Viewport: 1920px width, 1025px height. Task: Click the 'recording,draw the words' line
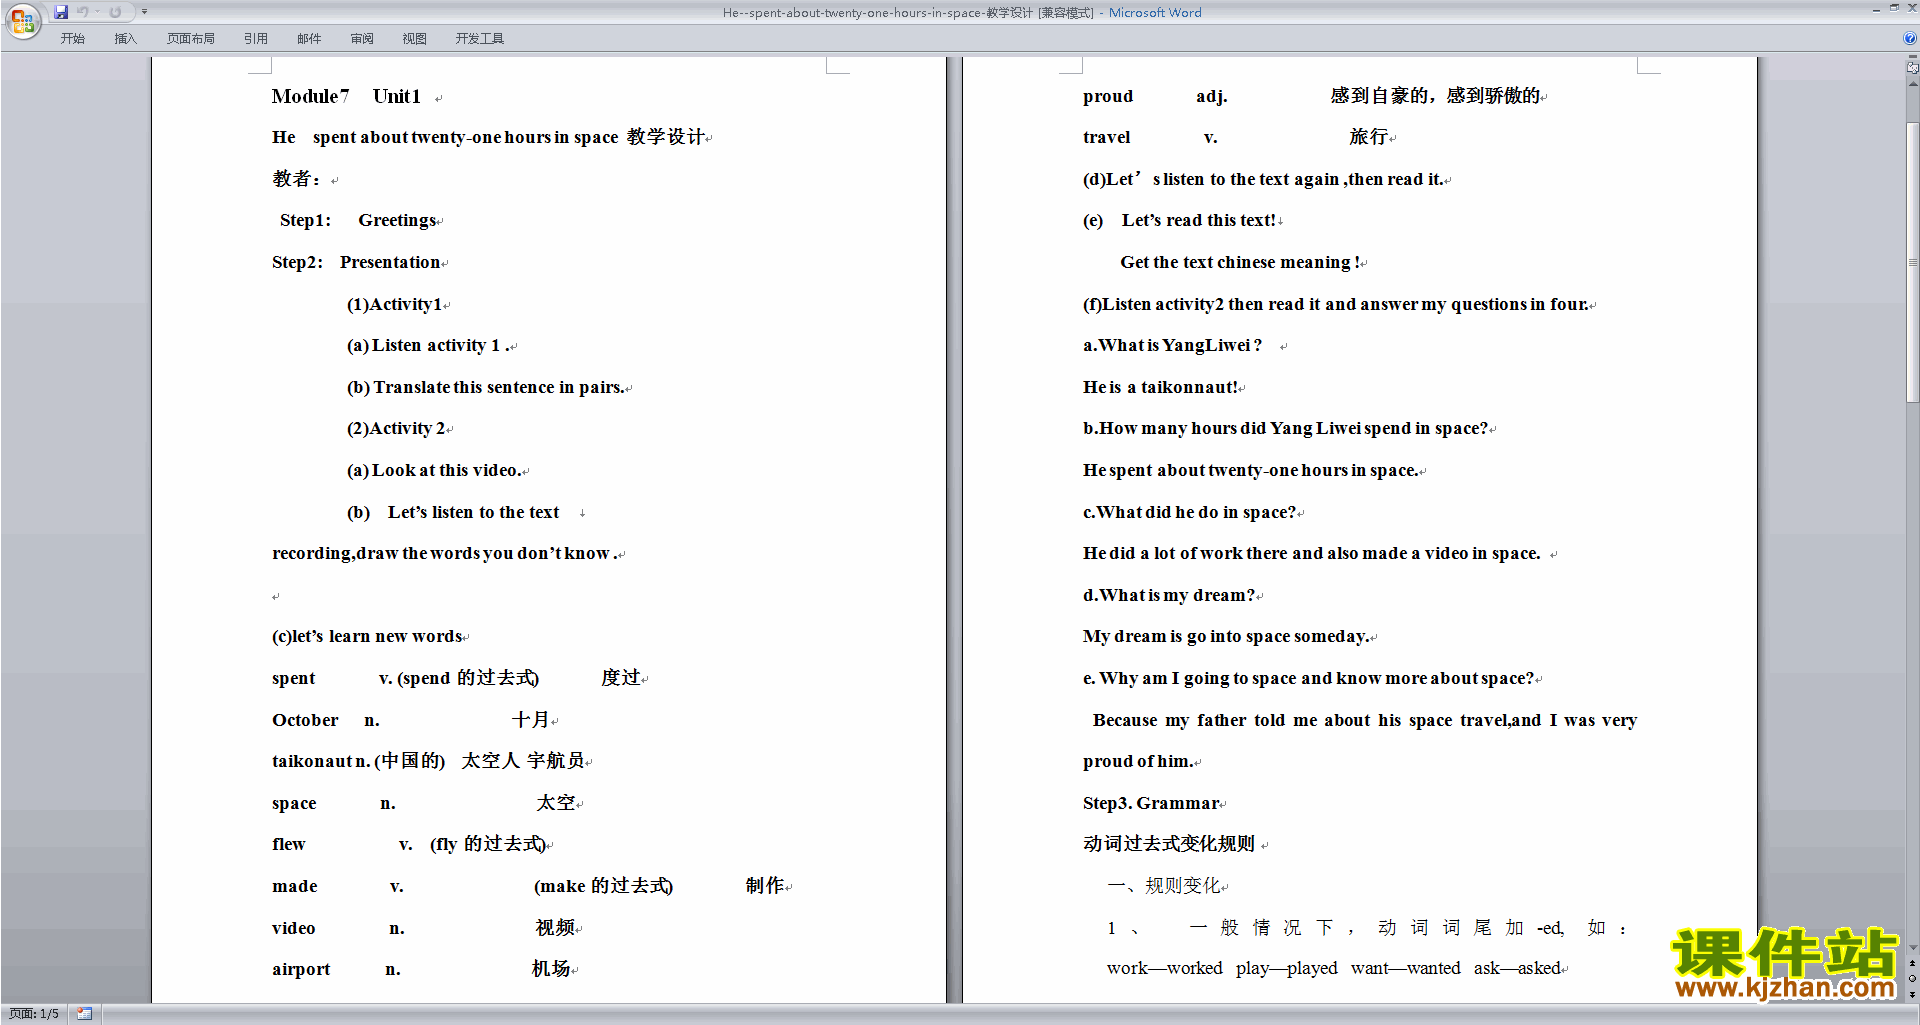(x=445, y=553)
